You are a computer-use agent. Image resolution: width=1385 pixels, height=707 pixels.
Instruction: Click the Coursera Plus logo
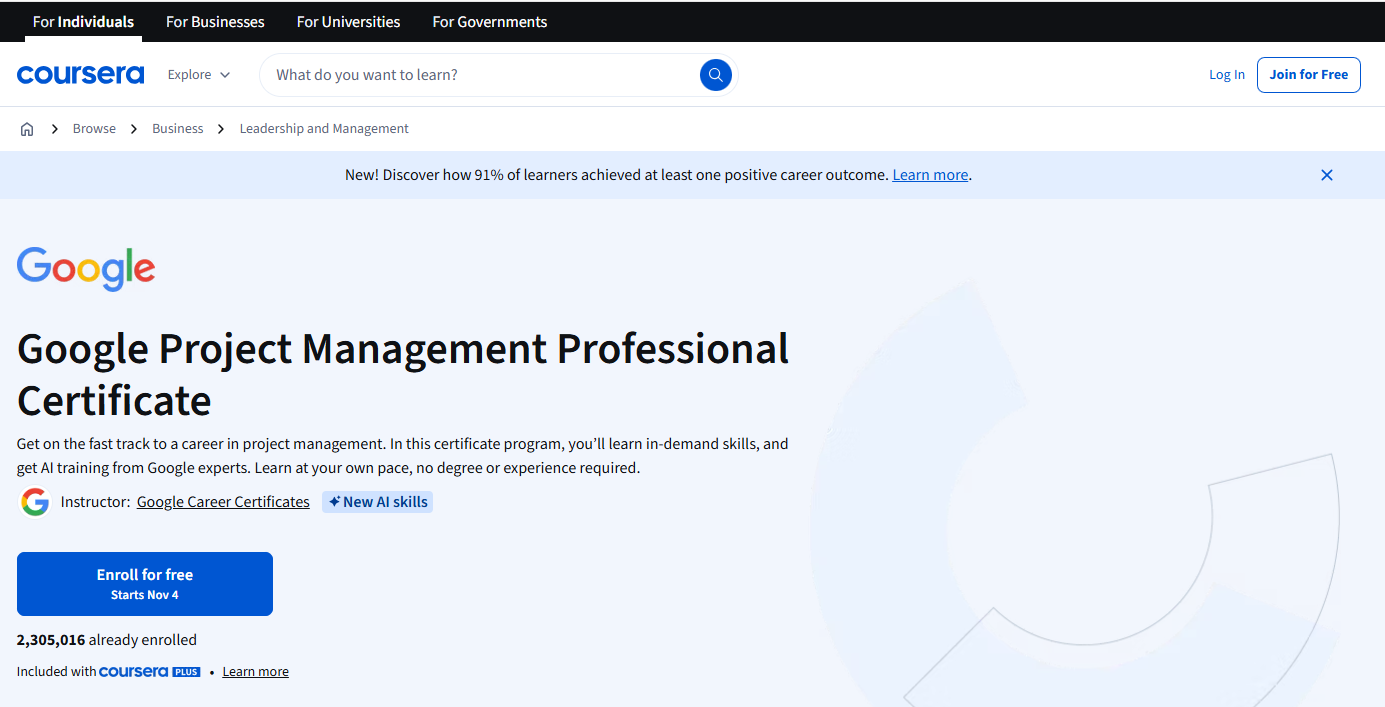[149, 671]
